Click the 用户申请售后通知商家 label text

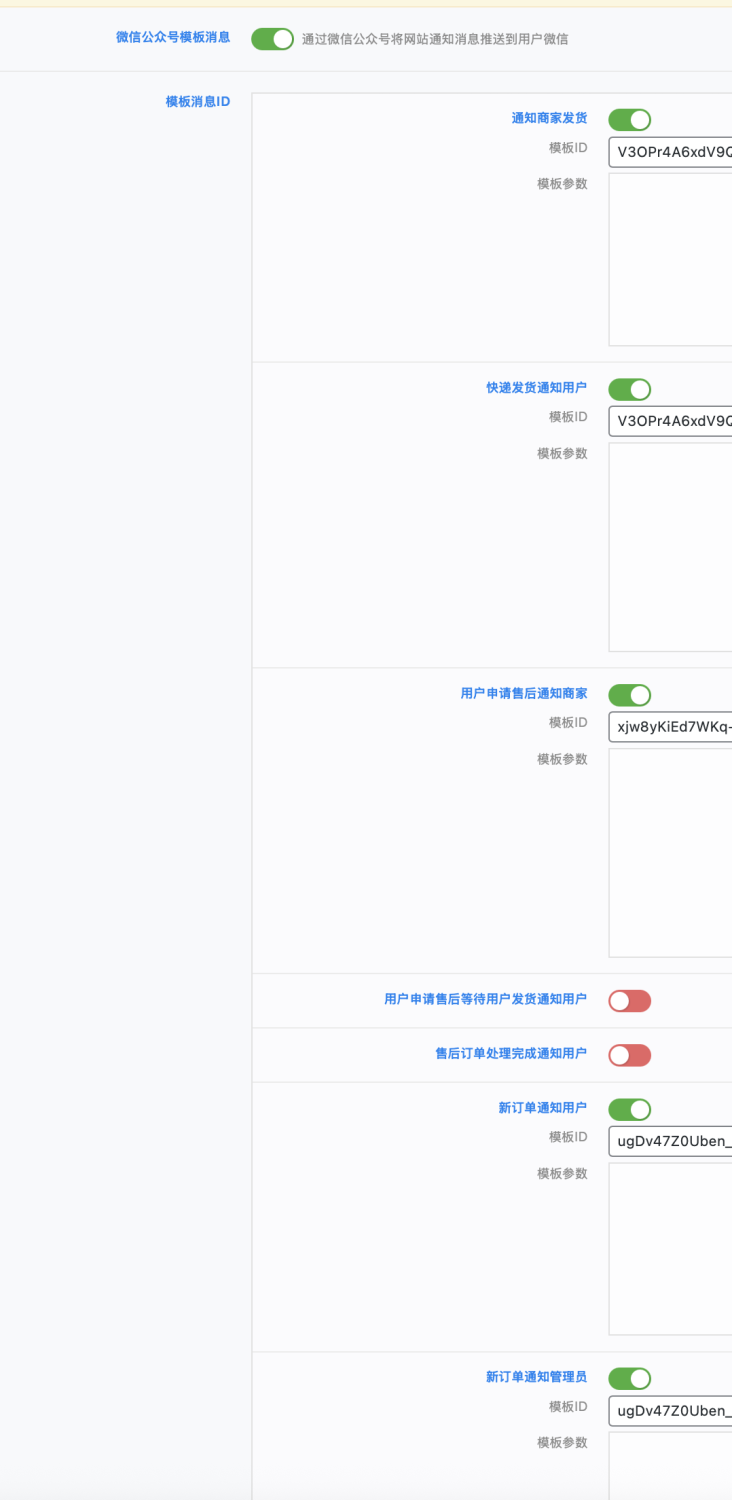click(524, 693)
